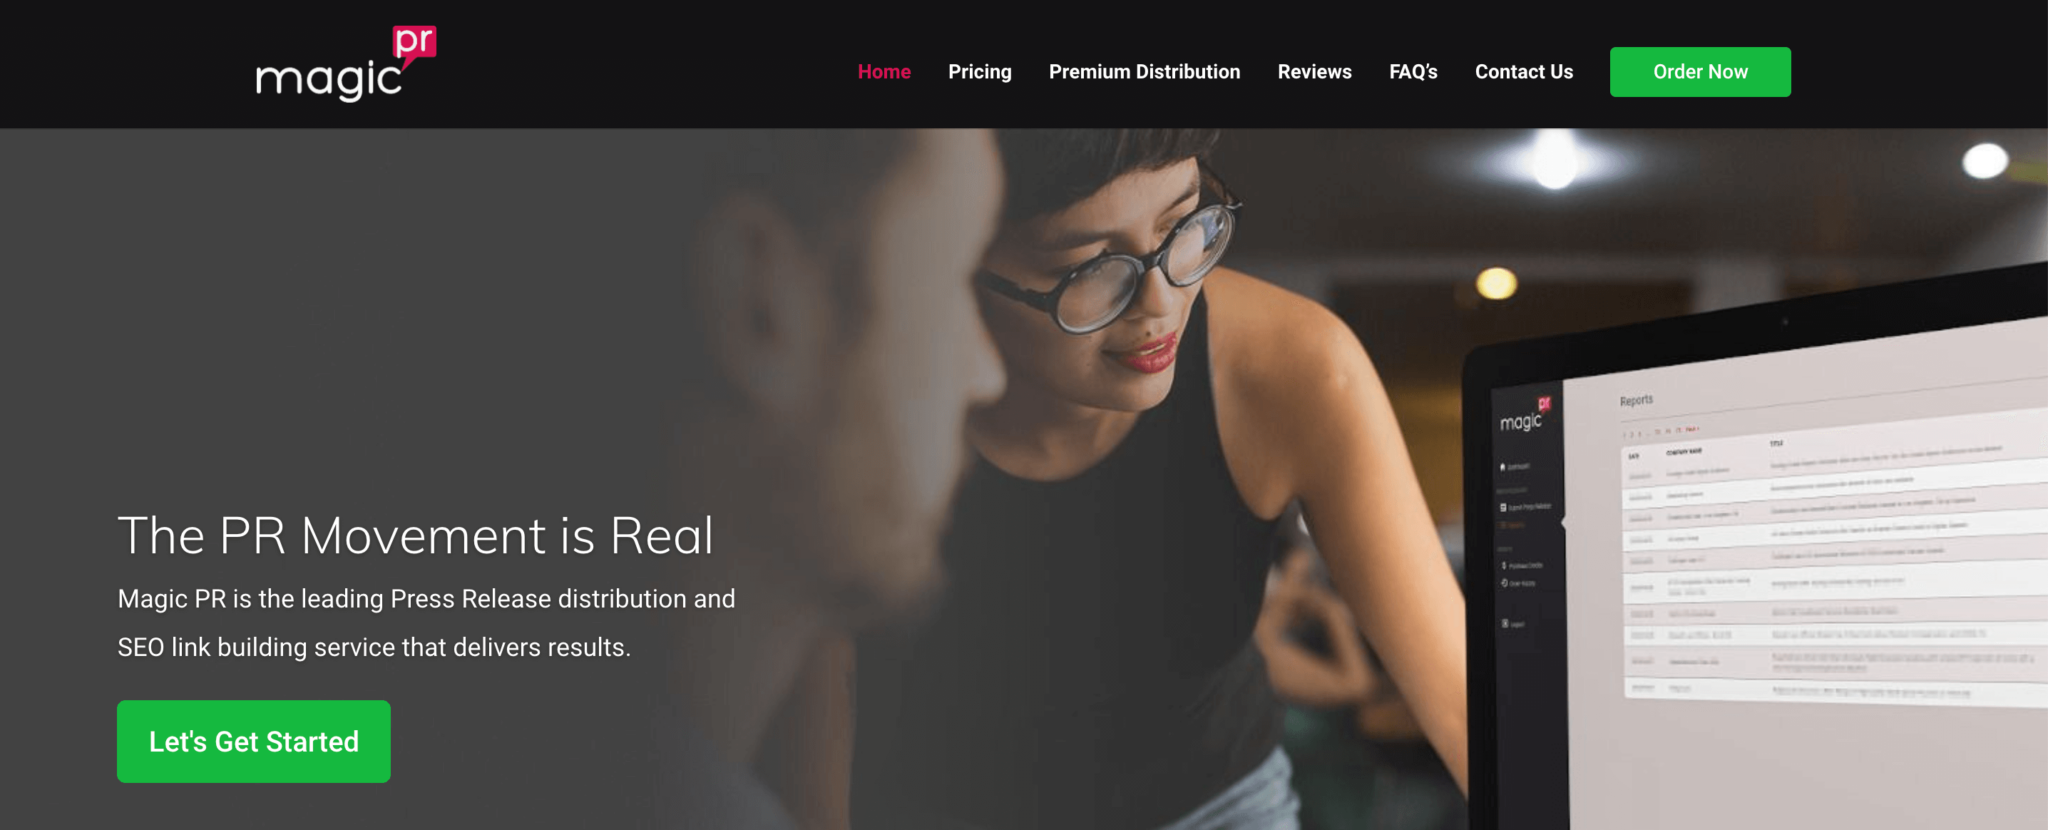Click the Let's Get Started button

click(254, 741)
